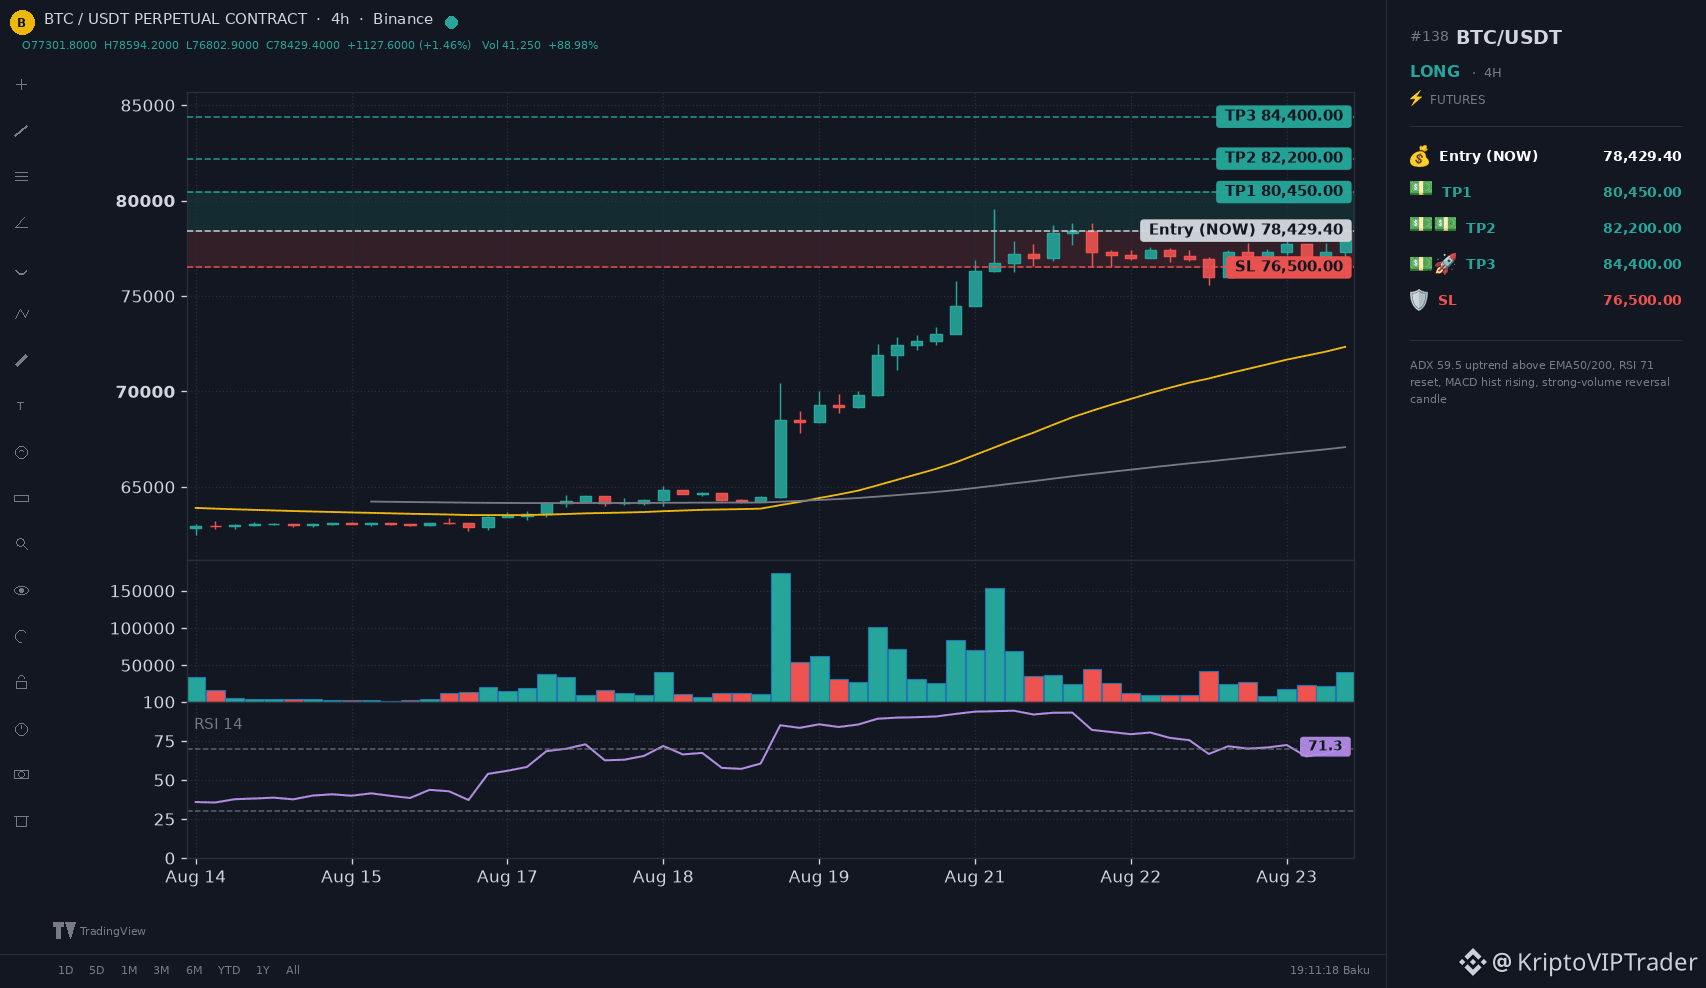Image resolution: width=1706 pixels, height=988 pixels.
Task: Click the 82,200.00 TP2 value in panel
Action: click(1642, 228)
